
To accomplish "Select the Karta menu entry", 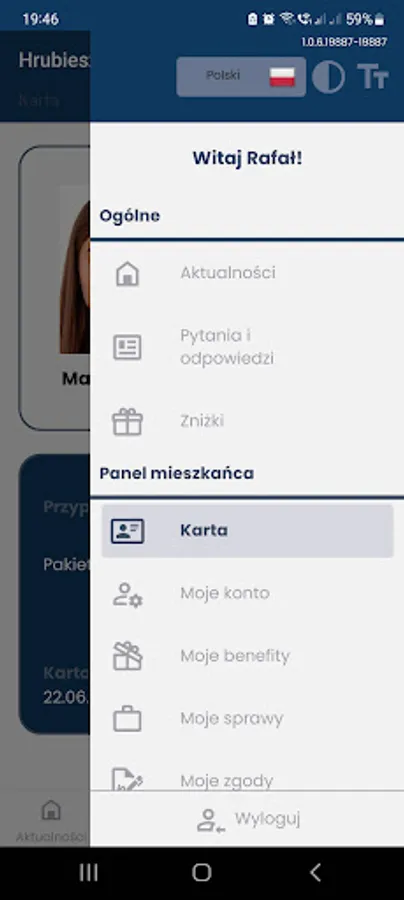I will (x=247, y=531).
